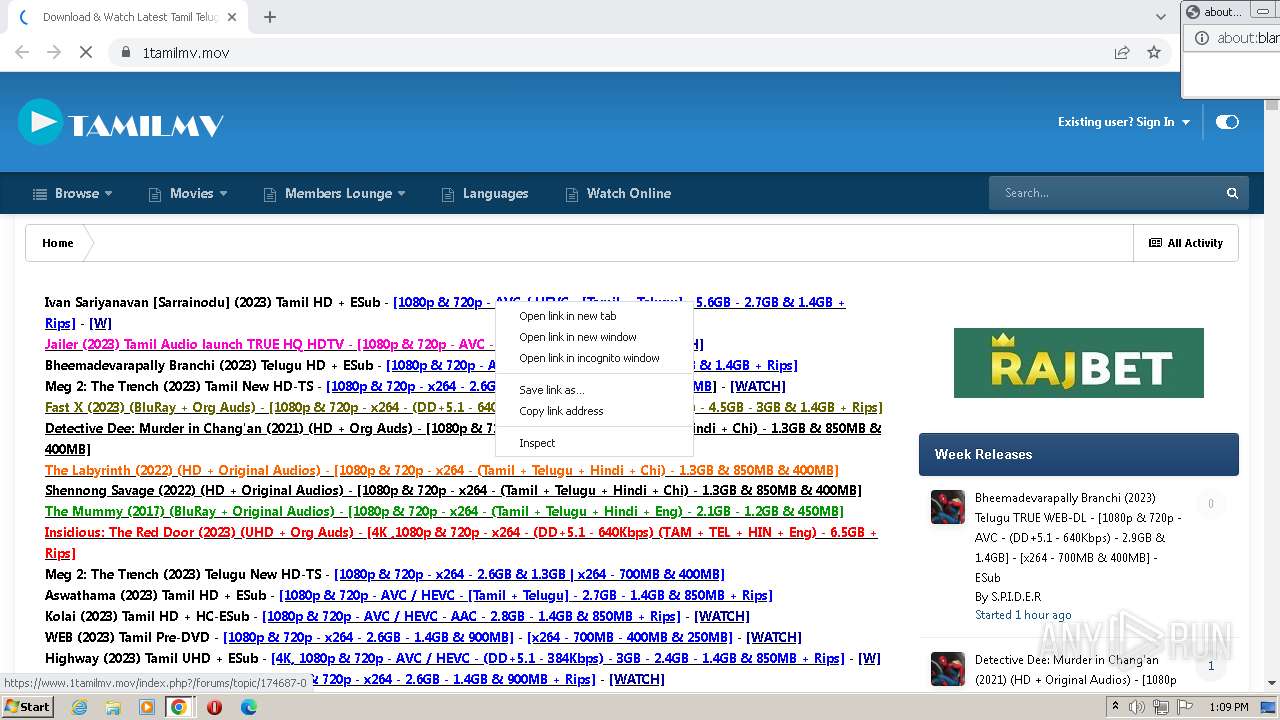Open Edge from the taskbar
The height and width of the screenshot is (720, 1280).
(248, 707)
